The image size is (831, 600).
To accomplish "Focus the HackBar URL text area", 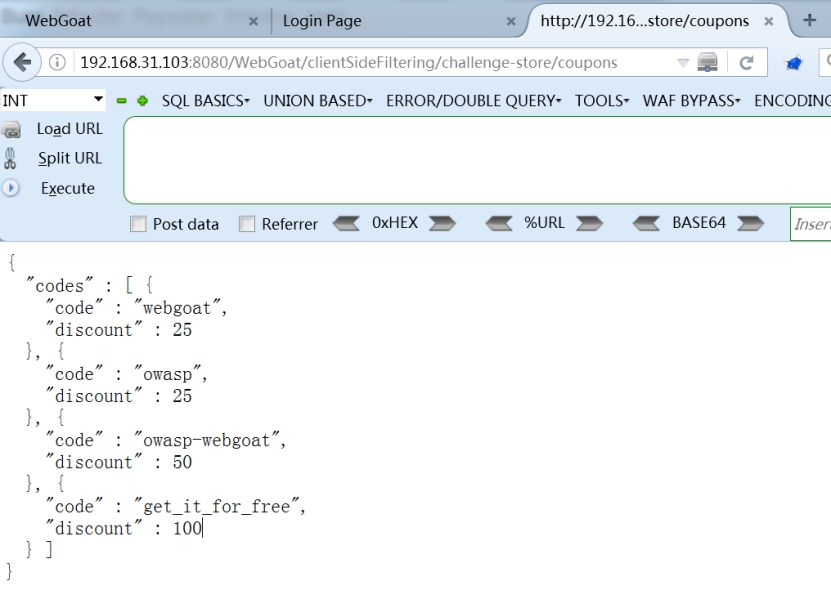I will click(477, 161).
